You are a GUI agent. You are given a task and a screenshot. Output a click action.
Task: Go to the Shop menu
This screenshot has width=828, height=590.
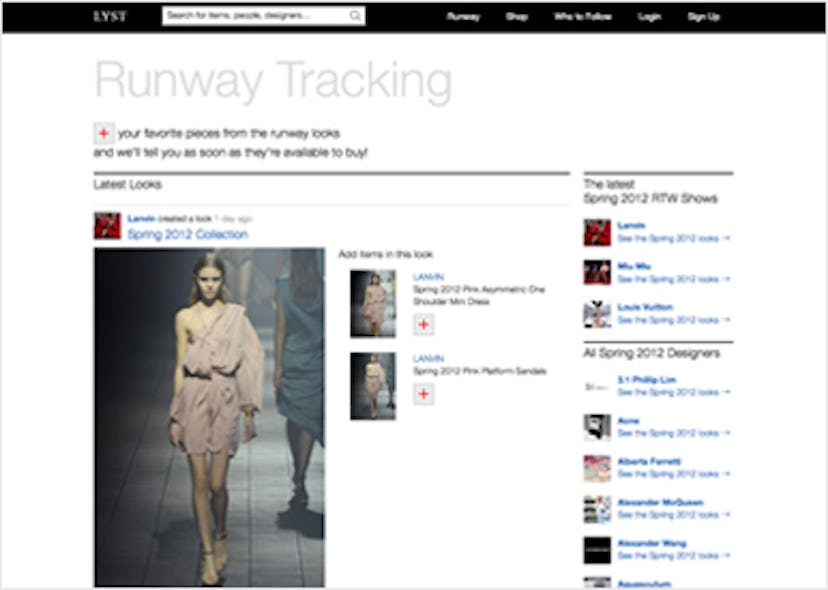[517, 17]
